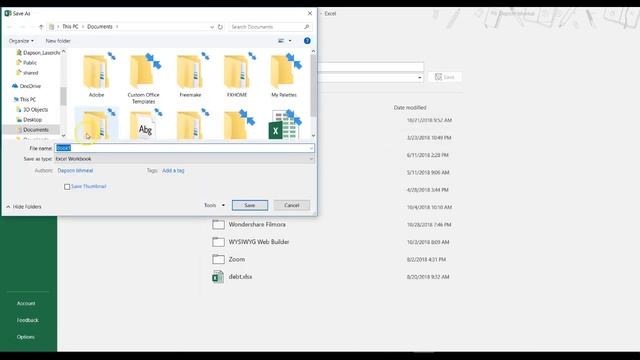Click the file name box in Excel backstage
The width and height of the screenshot is (640, 360).
pos(371,67)
